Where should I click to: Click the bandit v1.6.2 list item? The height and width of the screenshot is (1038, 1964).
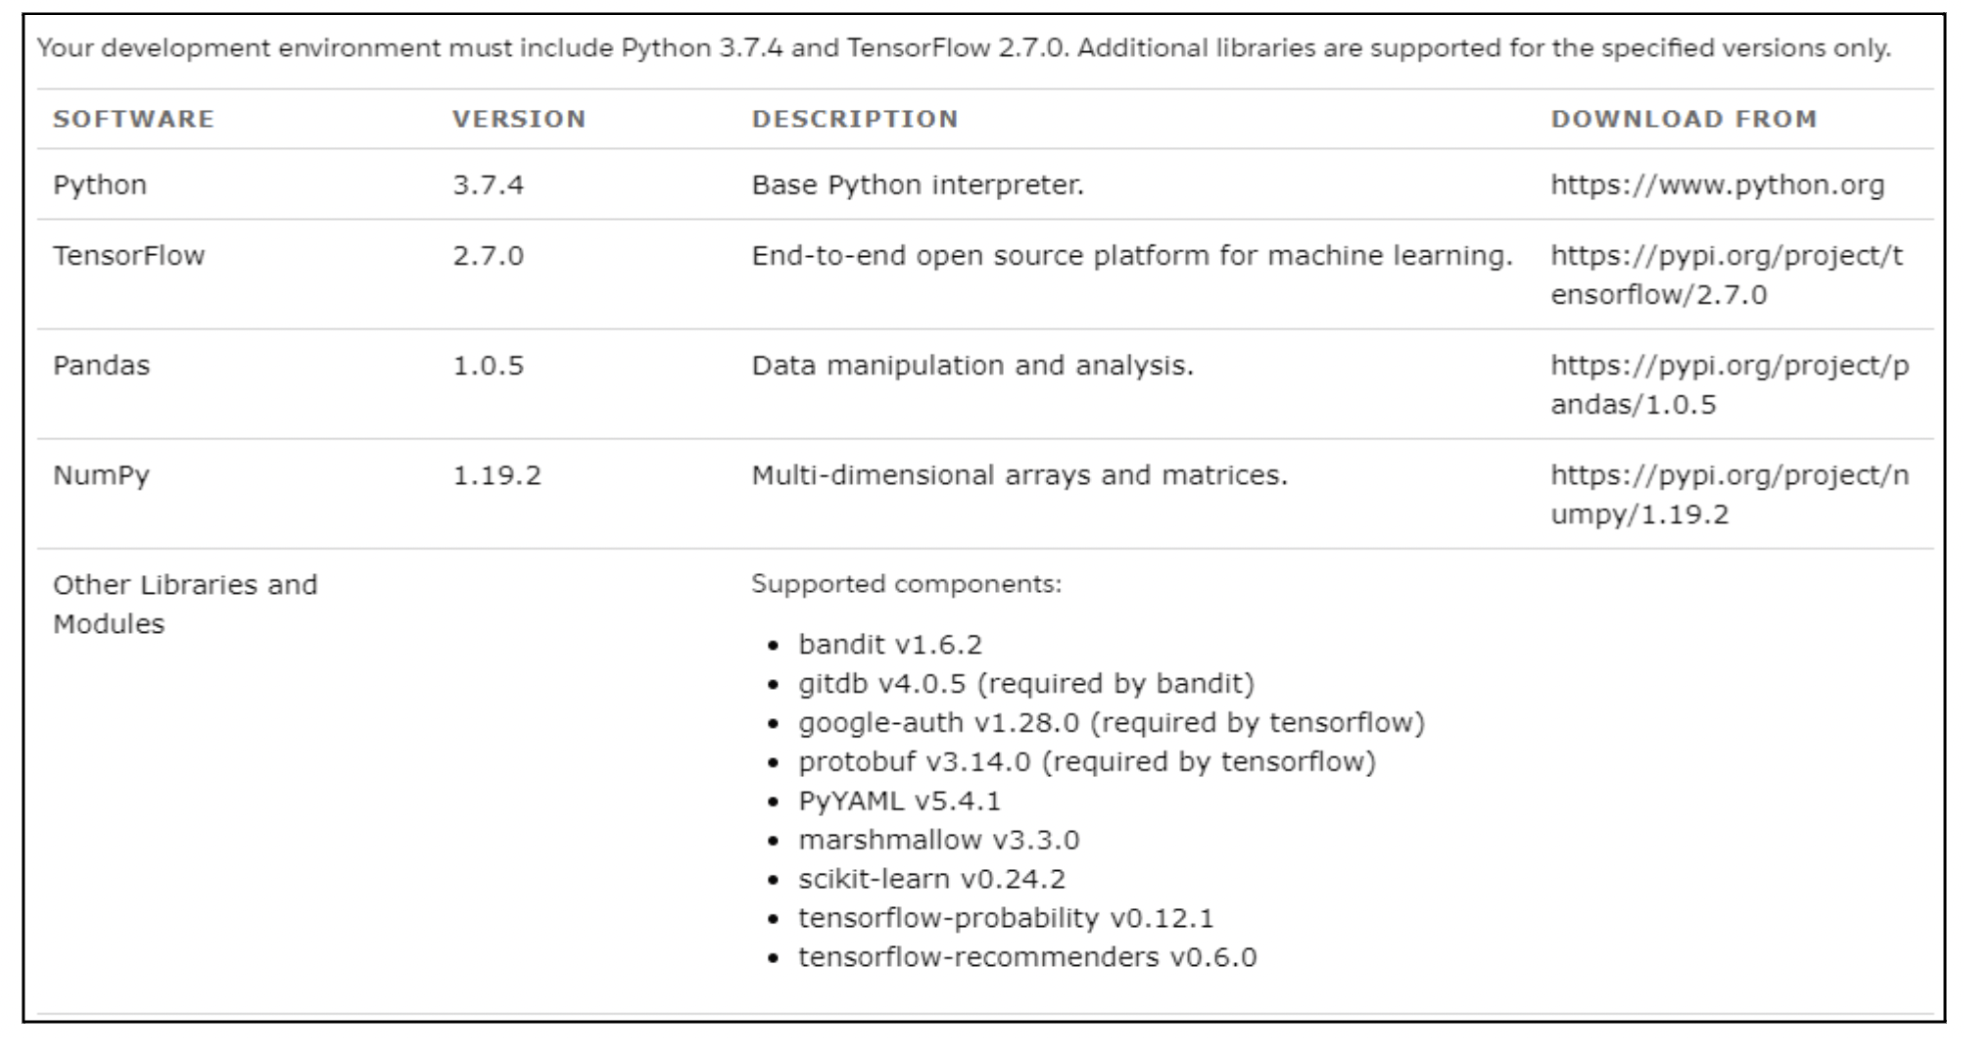pos(890,644)
